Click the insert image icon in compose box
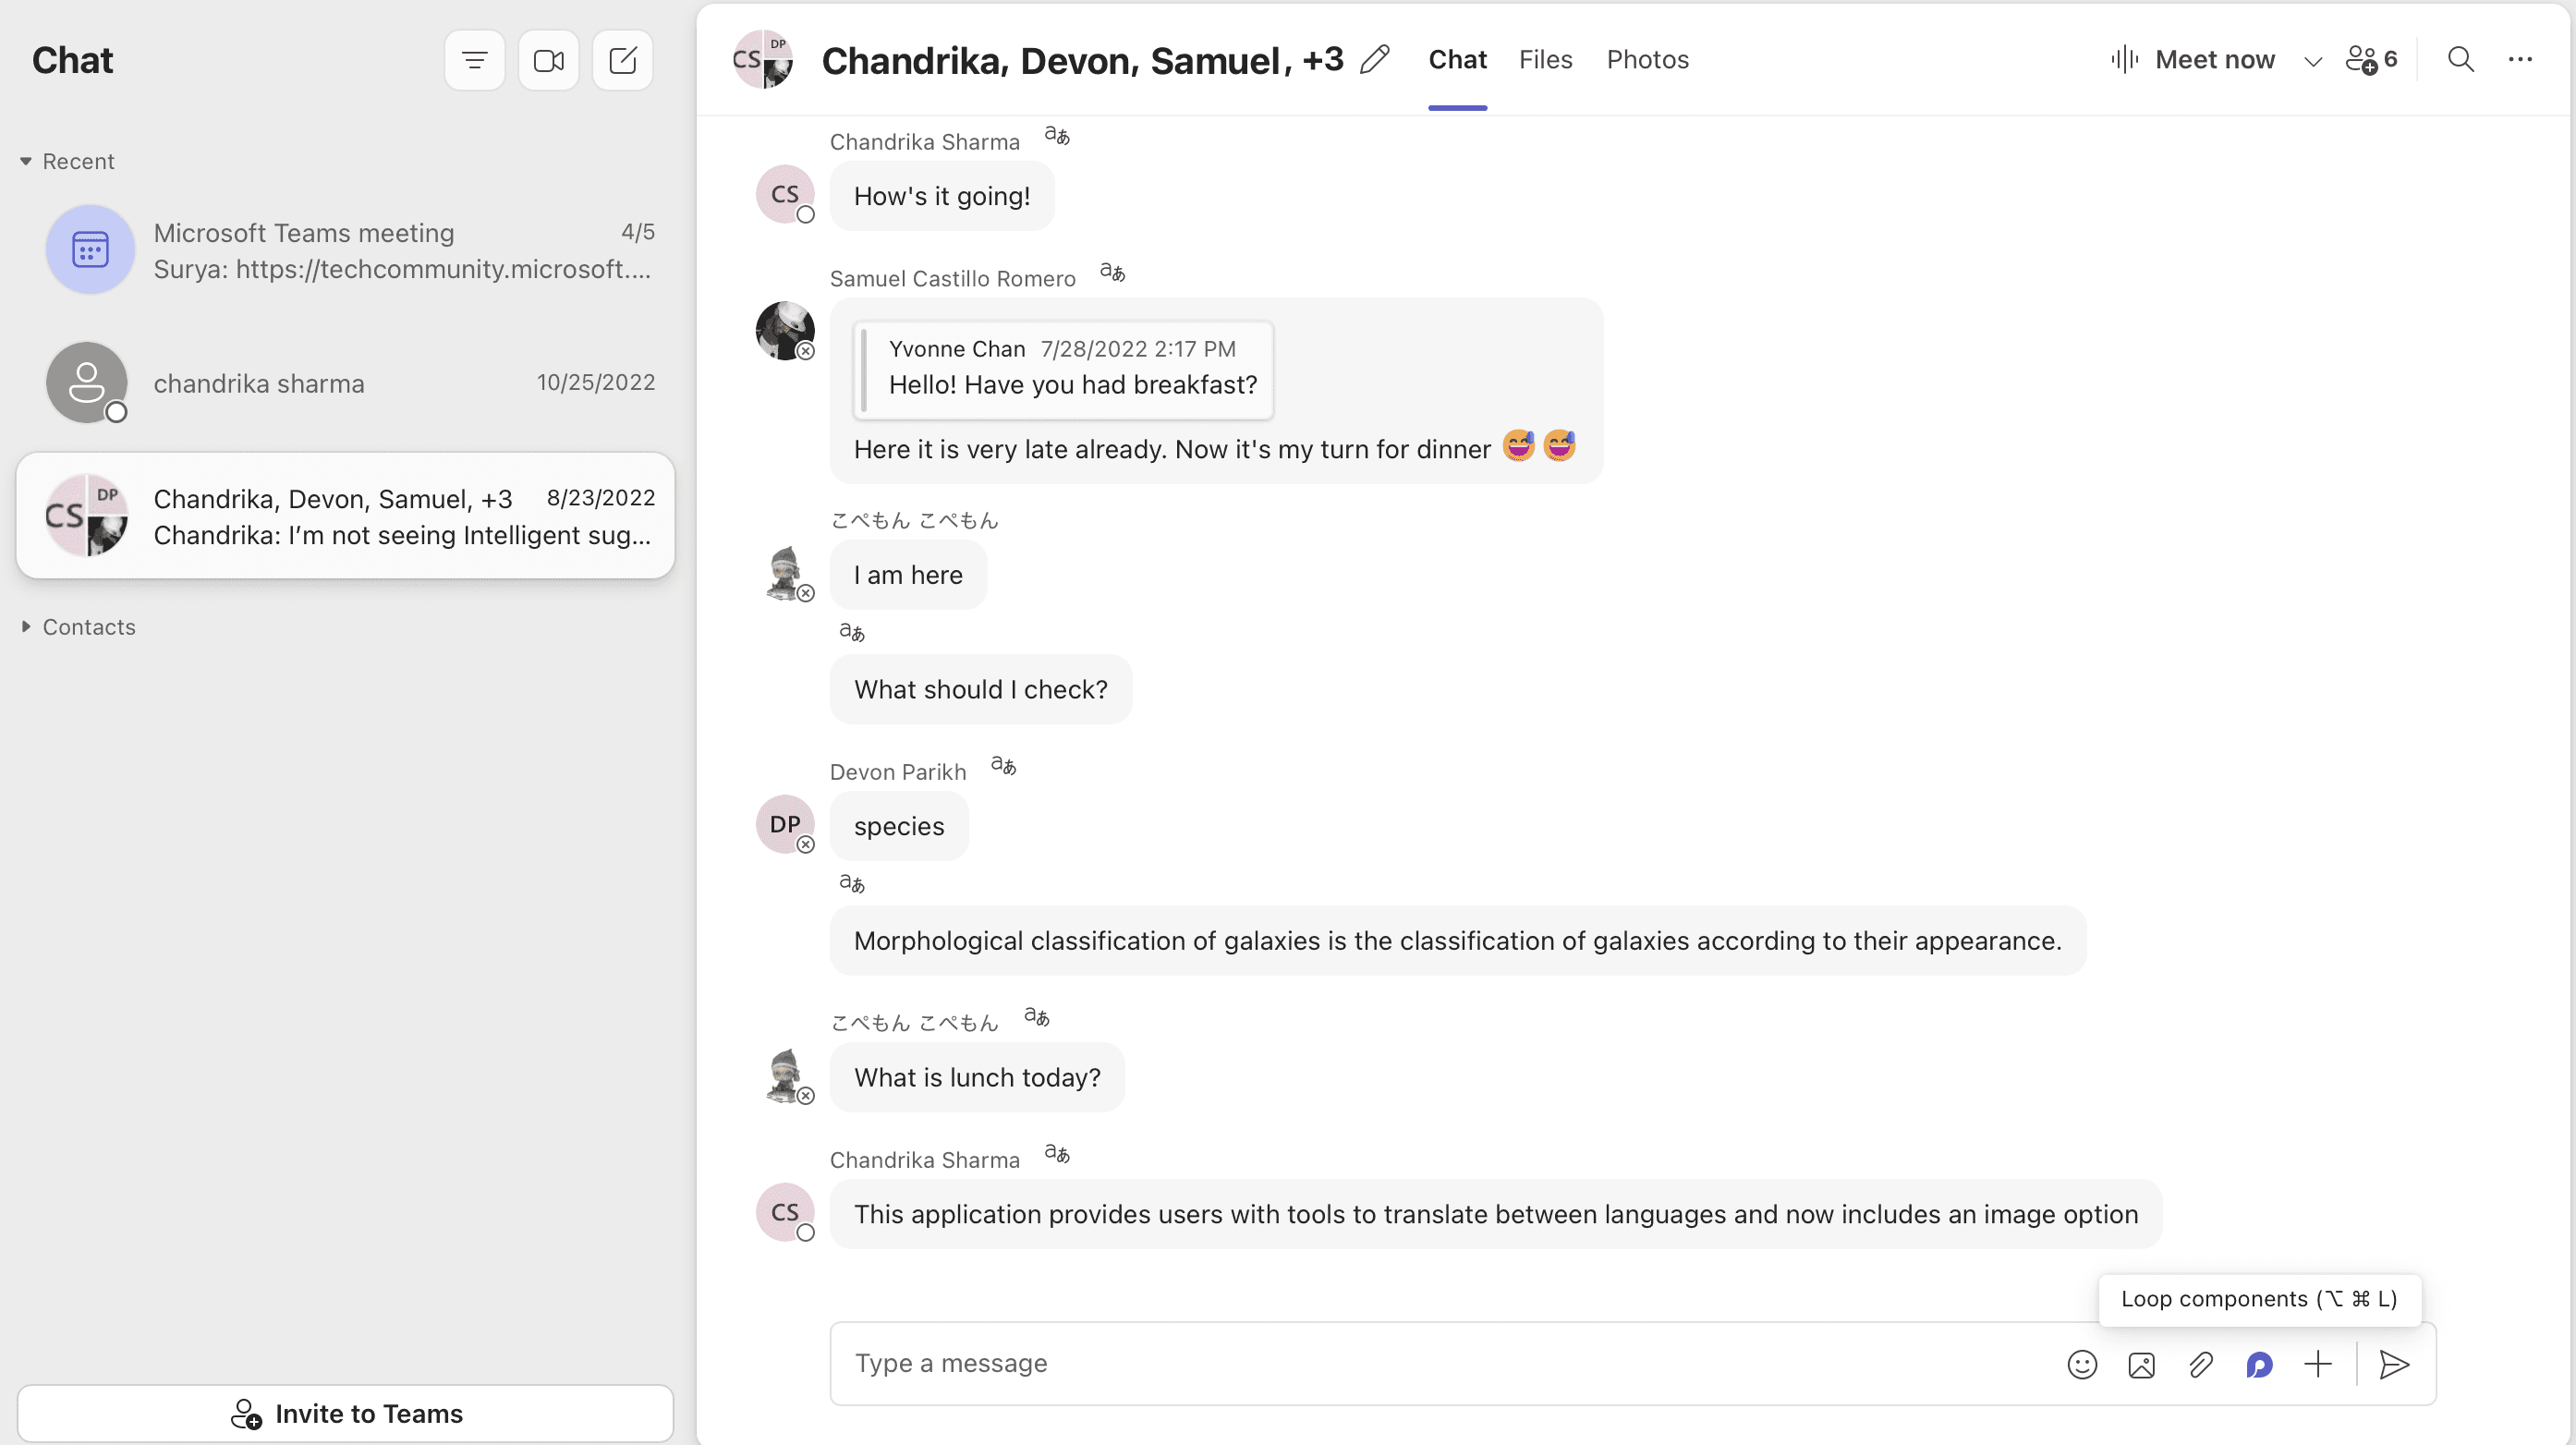2576x1445 pixels. tap(2141, 1365)
